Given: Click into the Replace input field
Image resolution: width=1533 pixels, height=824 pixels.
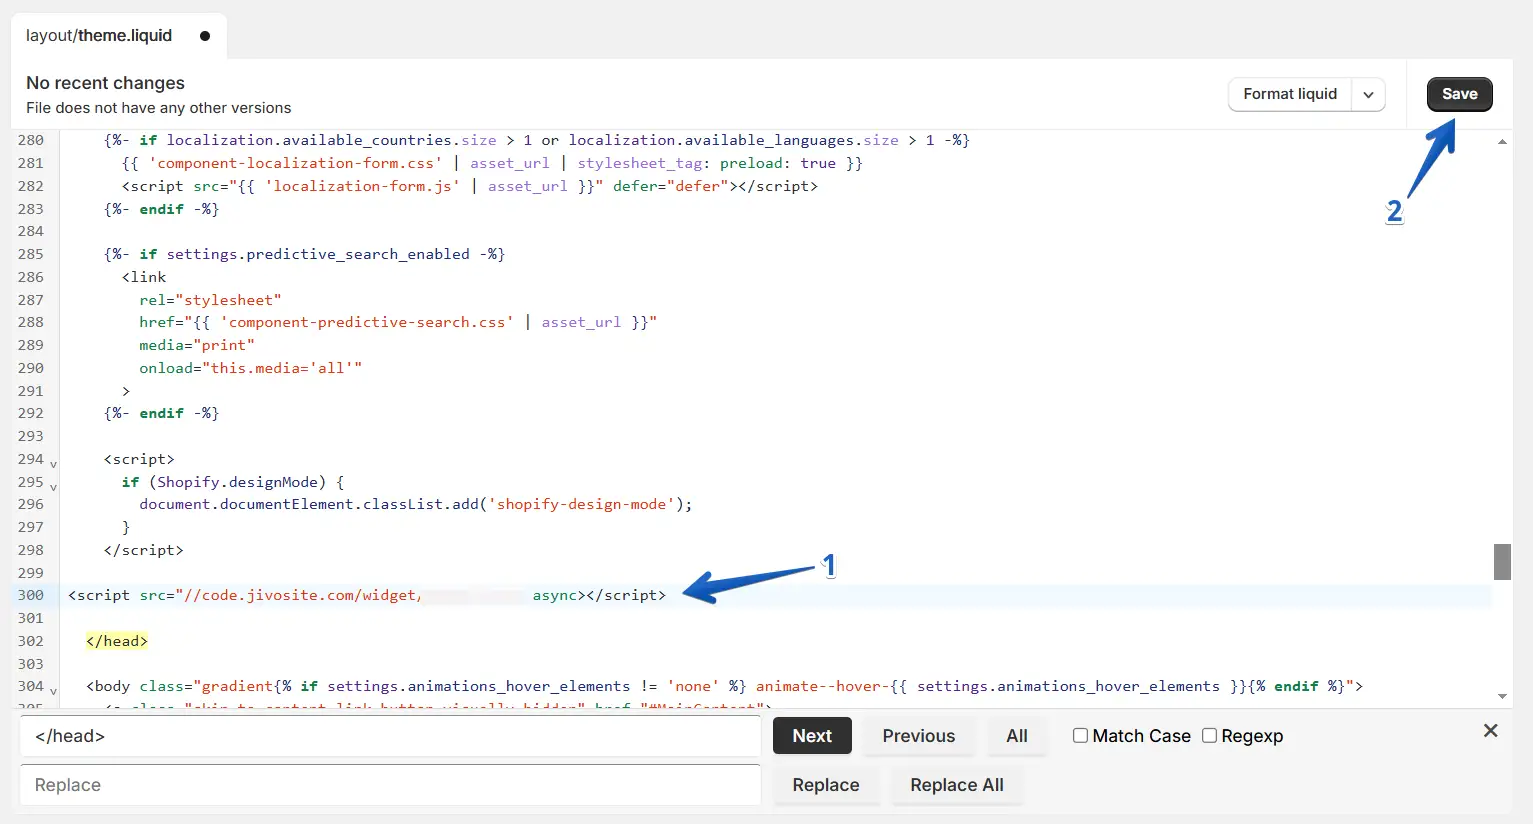Looking at the screenshot, I should tap(390, 785).
